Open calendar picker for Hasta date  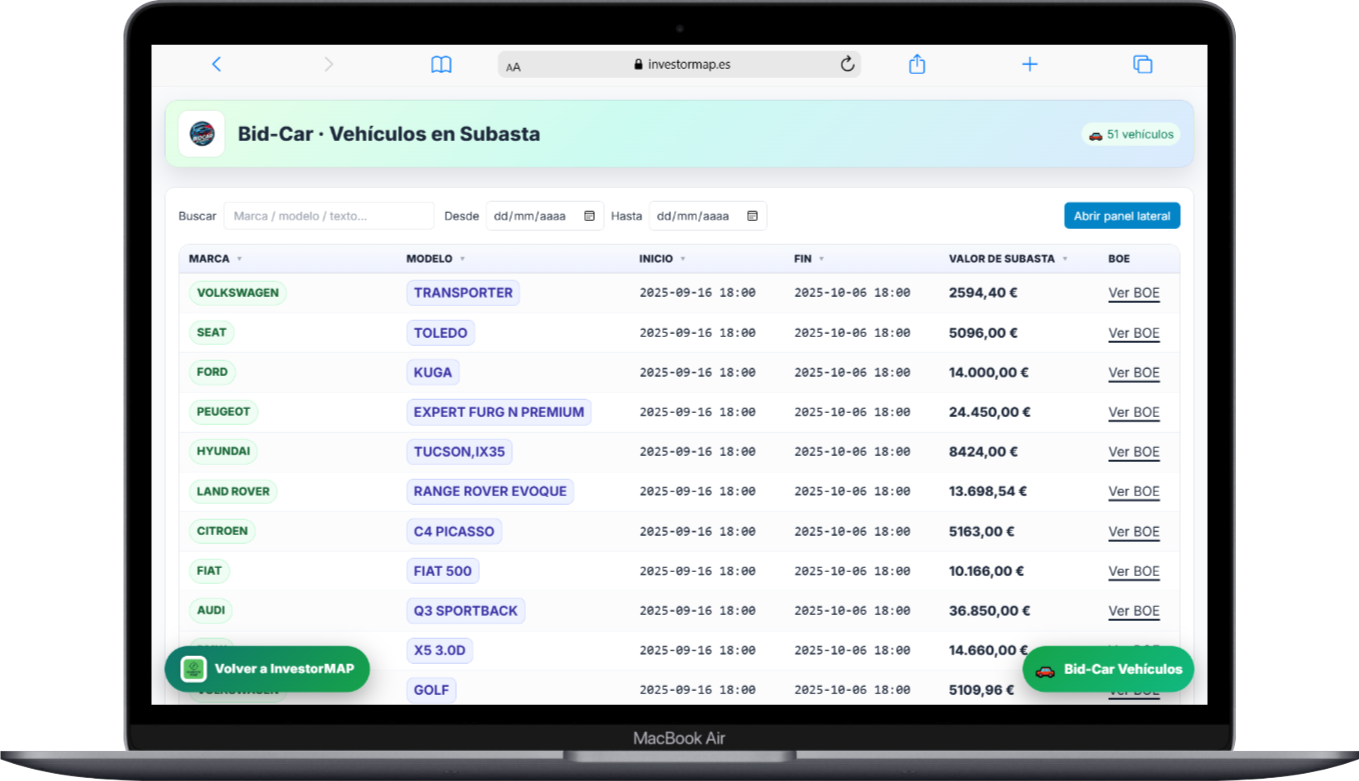point(752,215)
